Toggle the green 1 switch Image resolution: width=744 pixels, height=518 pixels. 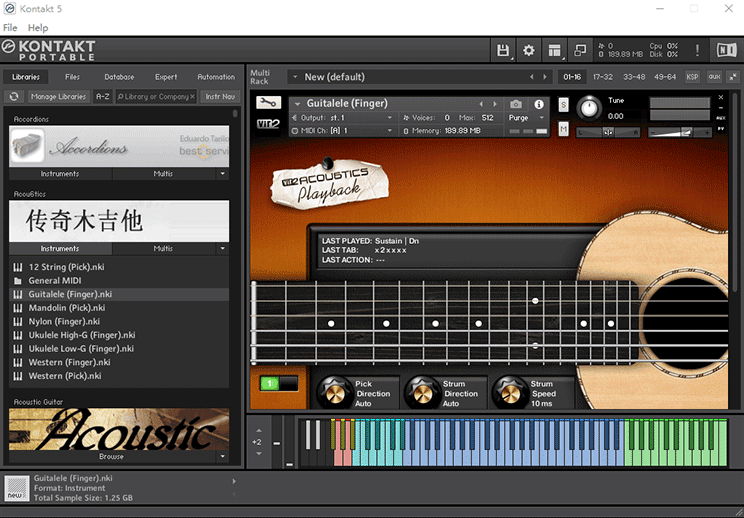(x=279, y=383)
